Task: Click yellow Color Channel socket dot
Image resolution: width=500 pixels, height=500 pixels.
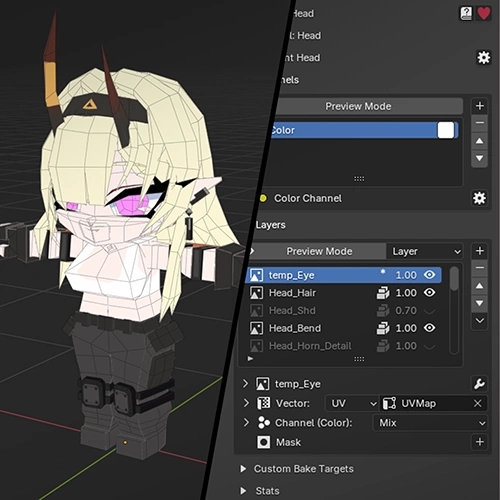Action: (263, 198)
